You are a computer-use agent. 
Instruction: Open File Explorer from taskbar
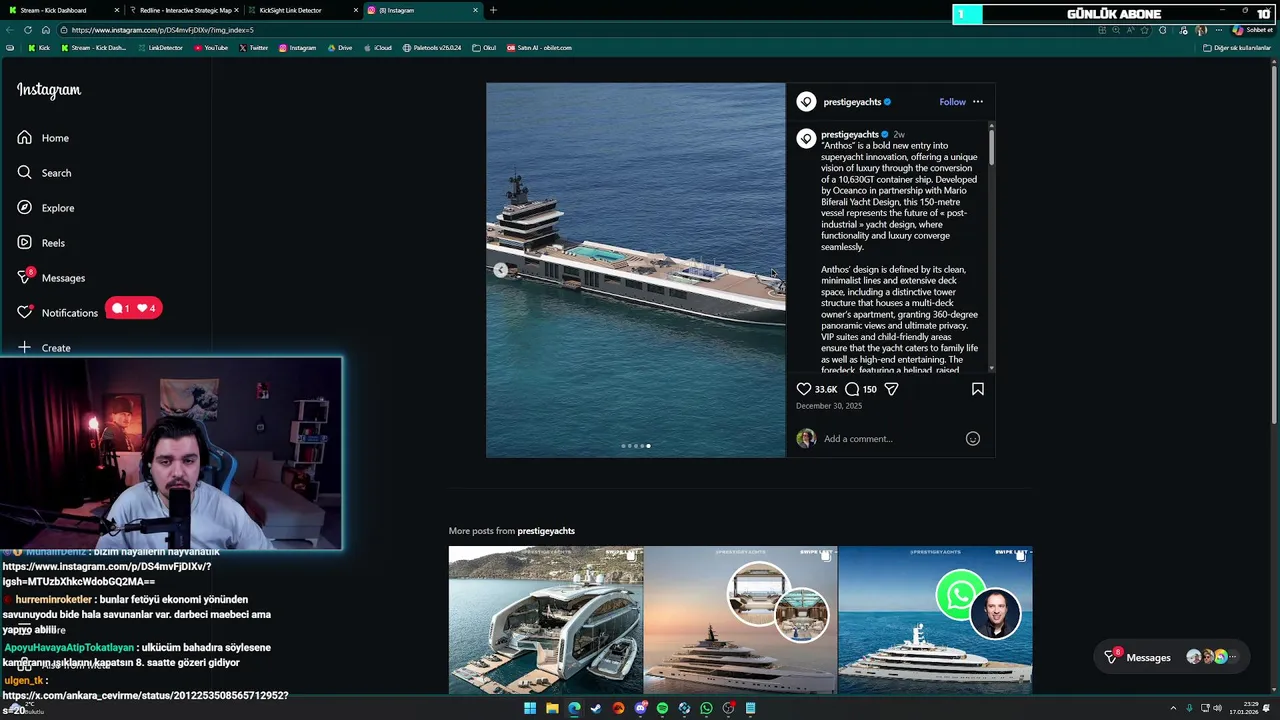[x=552, y=708]
